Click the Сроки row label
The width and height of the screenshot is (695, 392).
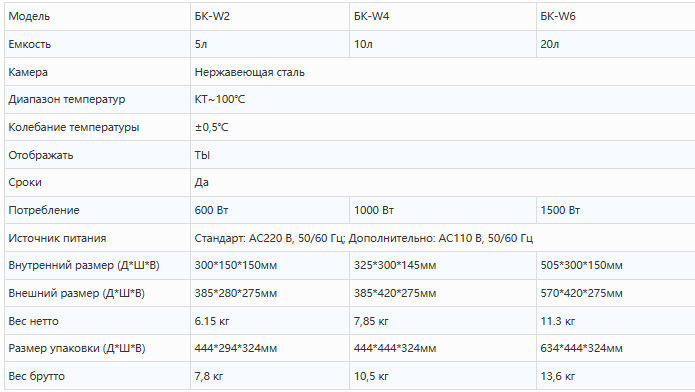[x=25, y=182]
